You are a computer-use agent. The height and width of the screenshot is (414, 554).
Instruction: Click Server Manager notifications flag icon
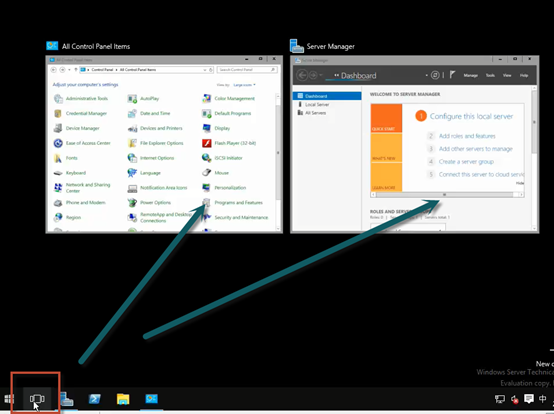coord(452,75)
